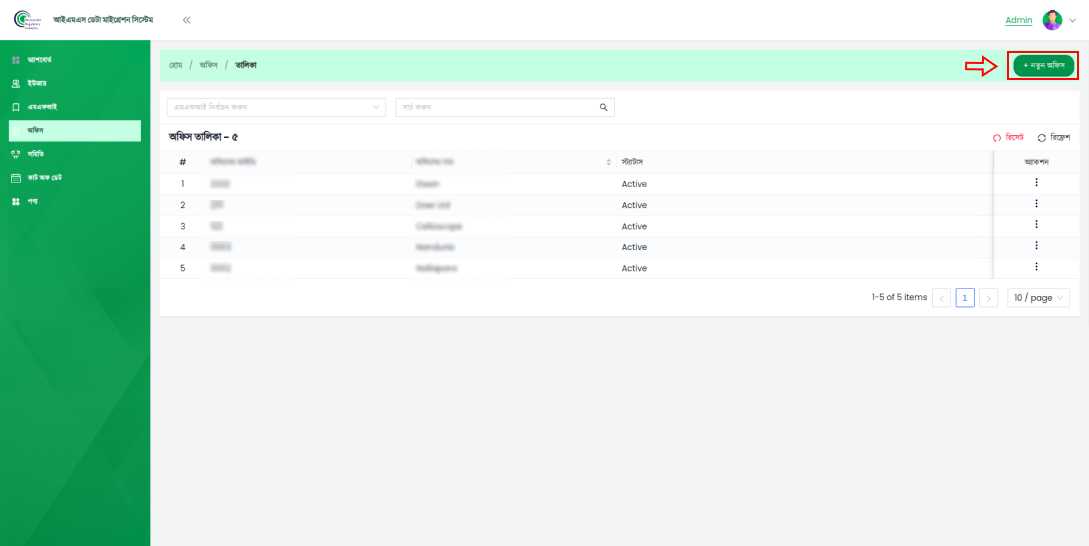This screenshot has height=546, width=1089.
Task: Open the 10 / page size dropdown
Action: click(1038, 298)
